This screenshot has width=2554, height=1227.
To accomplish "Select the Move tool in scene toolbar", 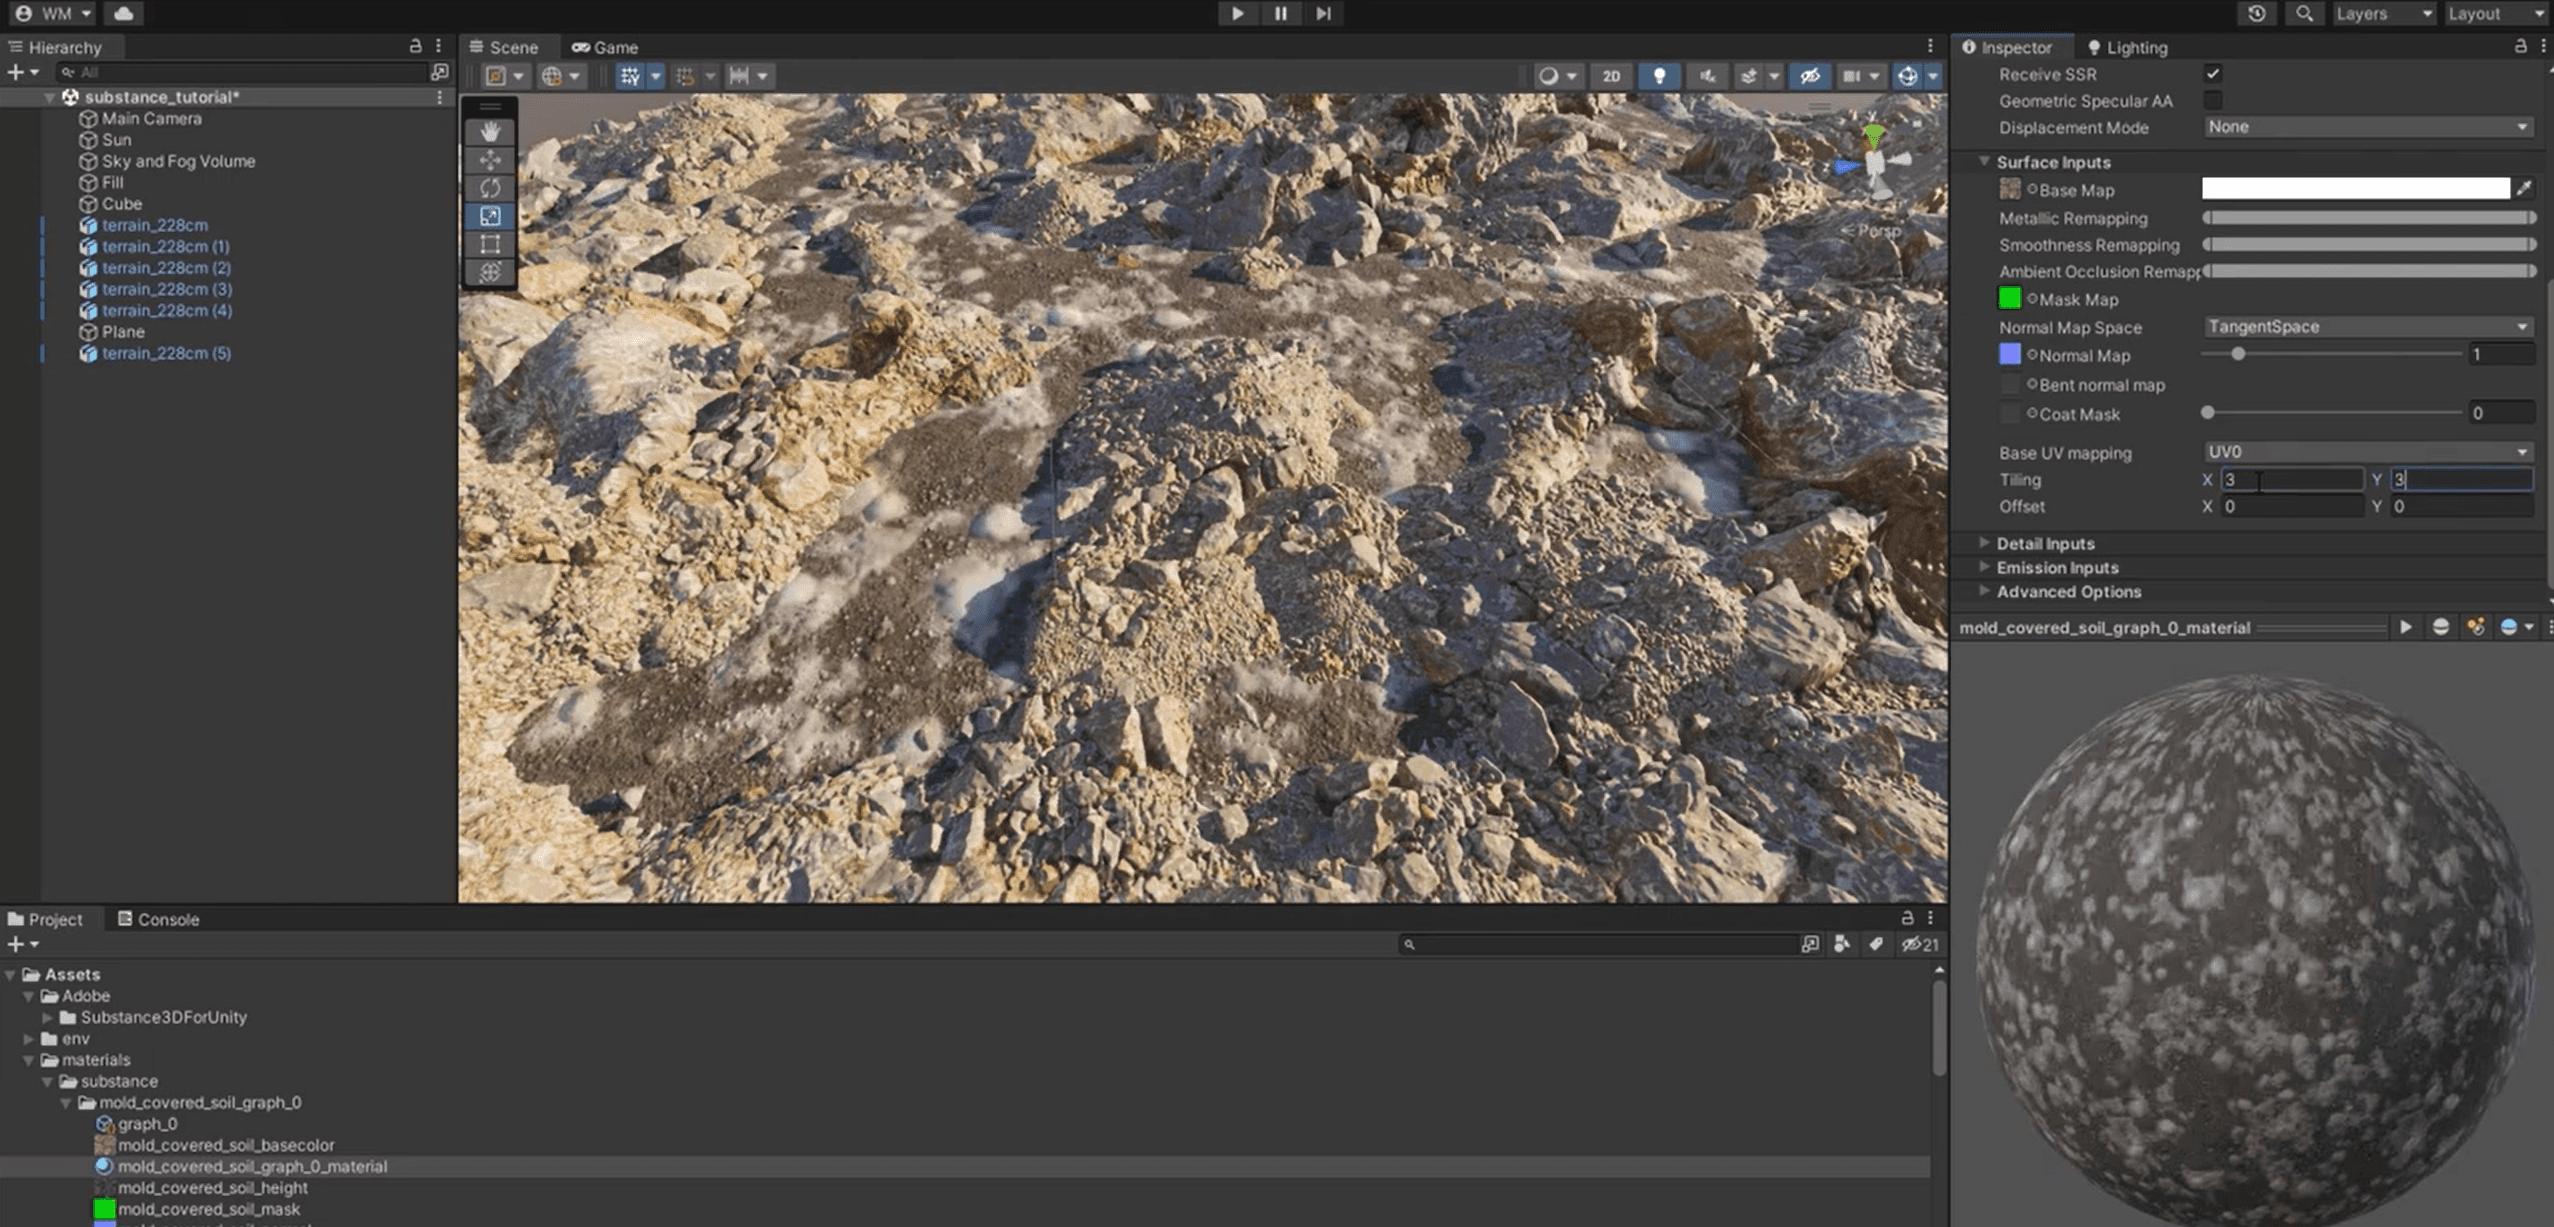I will point(490,160).
